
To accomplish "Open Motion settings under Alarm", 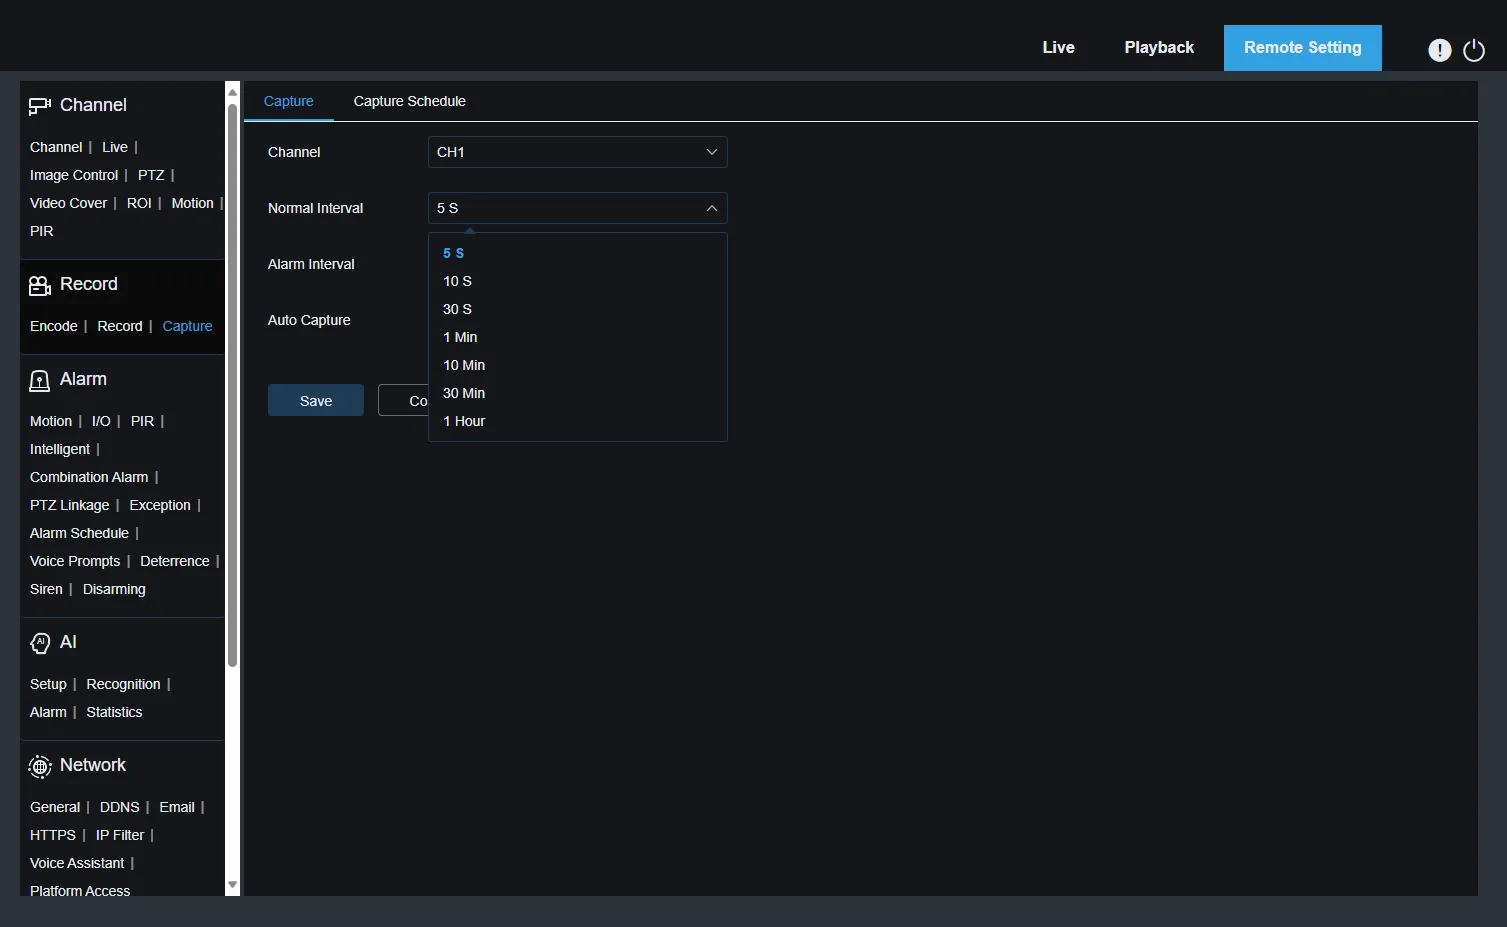I will 50,421.
